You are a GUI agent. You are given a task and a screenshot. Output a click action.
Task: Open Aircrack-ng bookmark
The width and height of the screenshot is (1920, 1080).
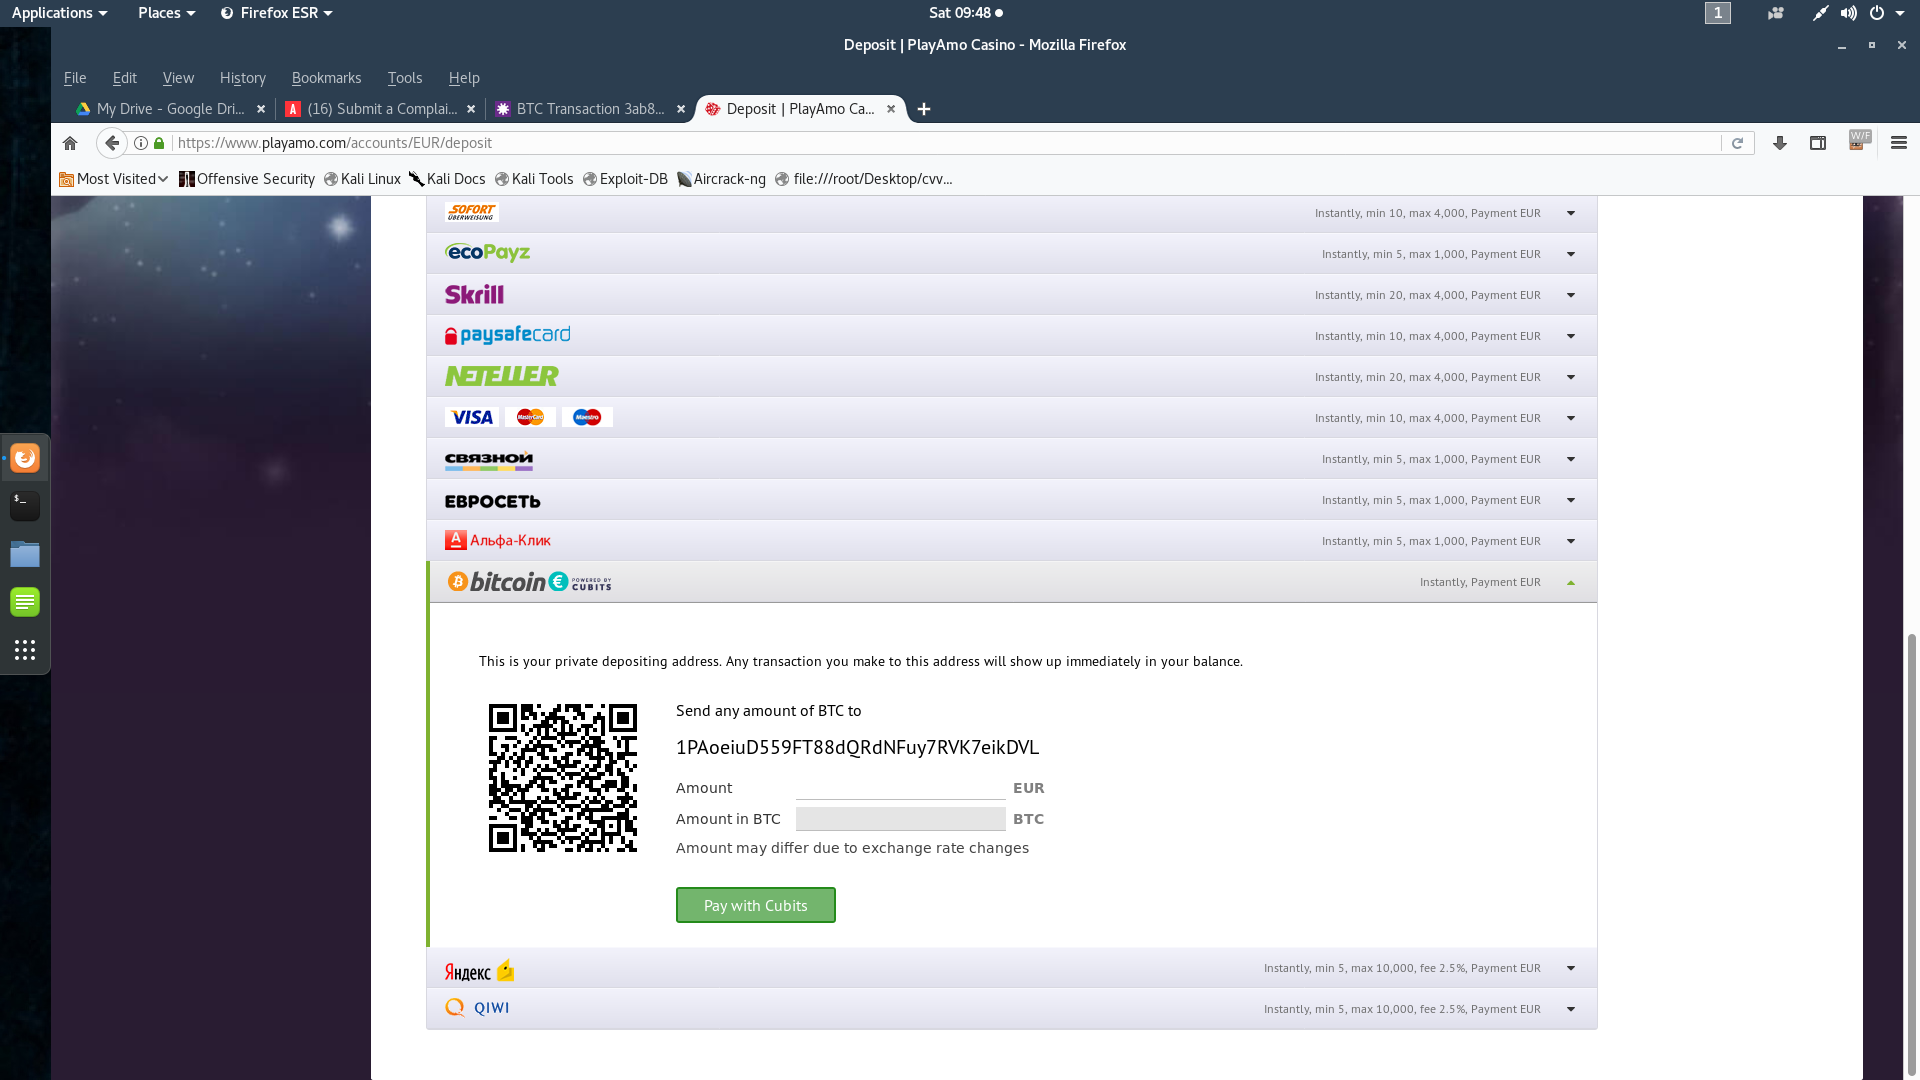721,179
